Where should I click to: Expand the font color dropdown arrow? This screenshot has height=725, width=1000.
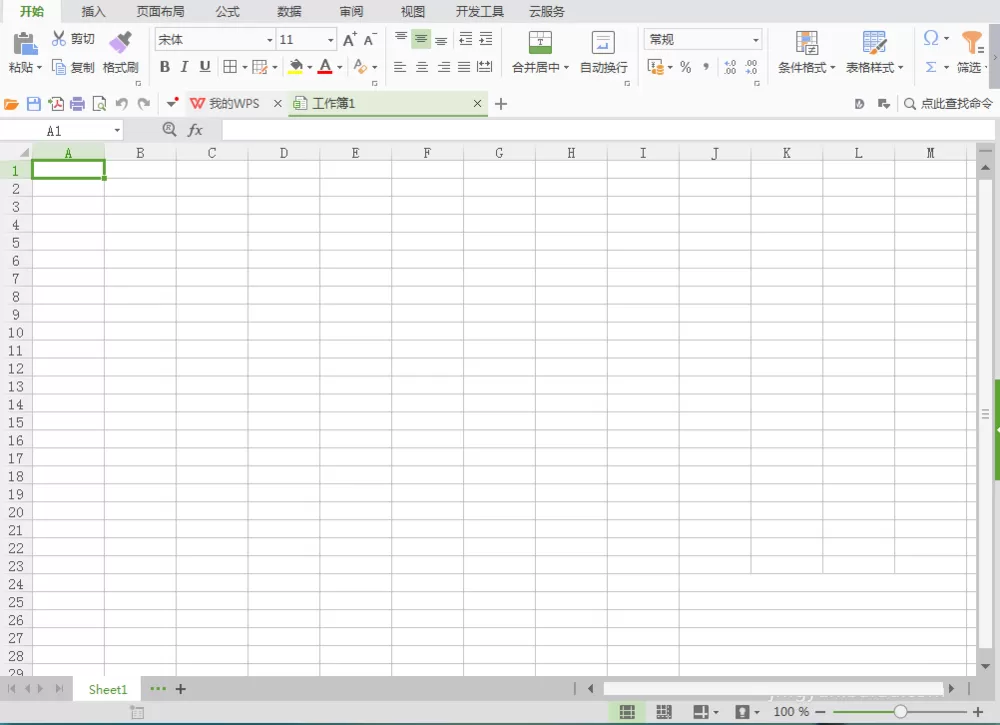339,66
